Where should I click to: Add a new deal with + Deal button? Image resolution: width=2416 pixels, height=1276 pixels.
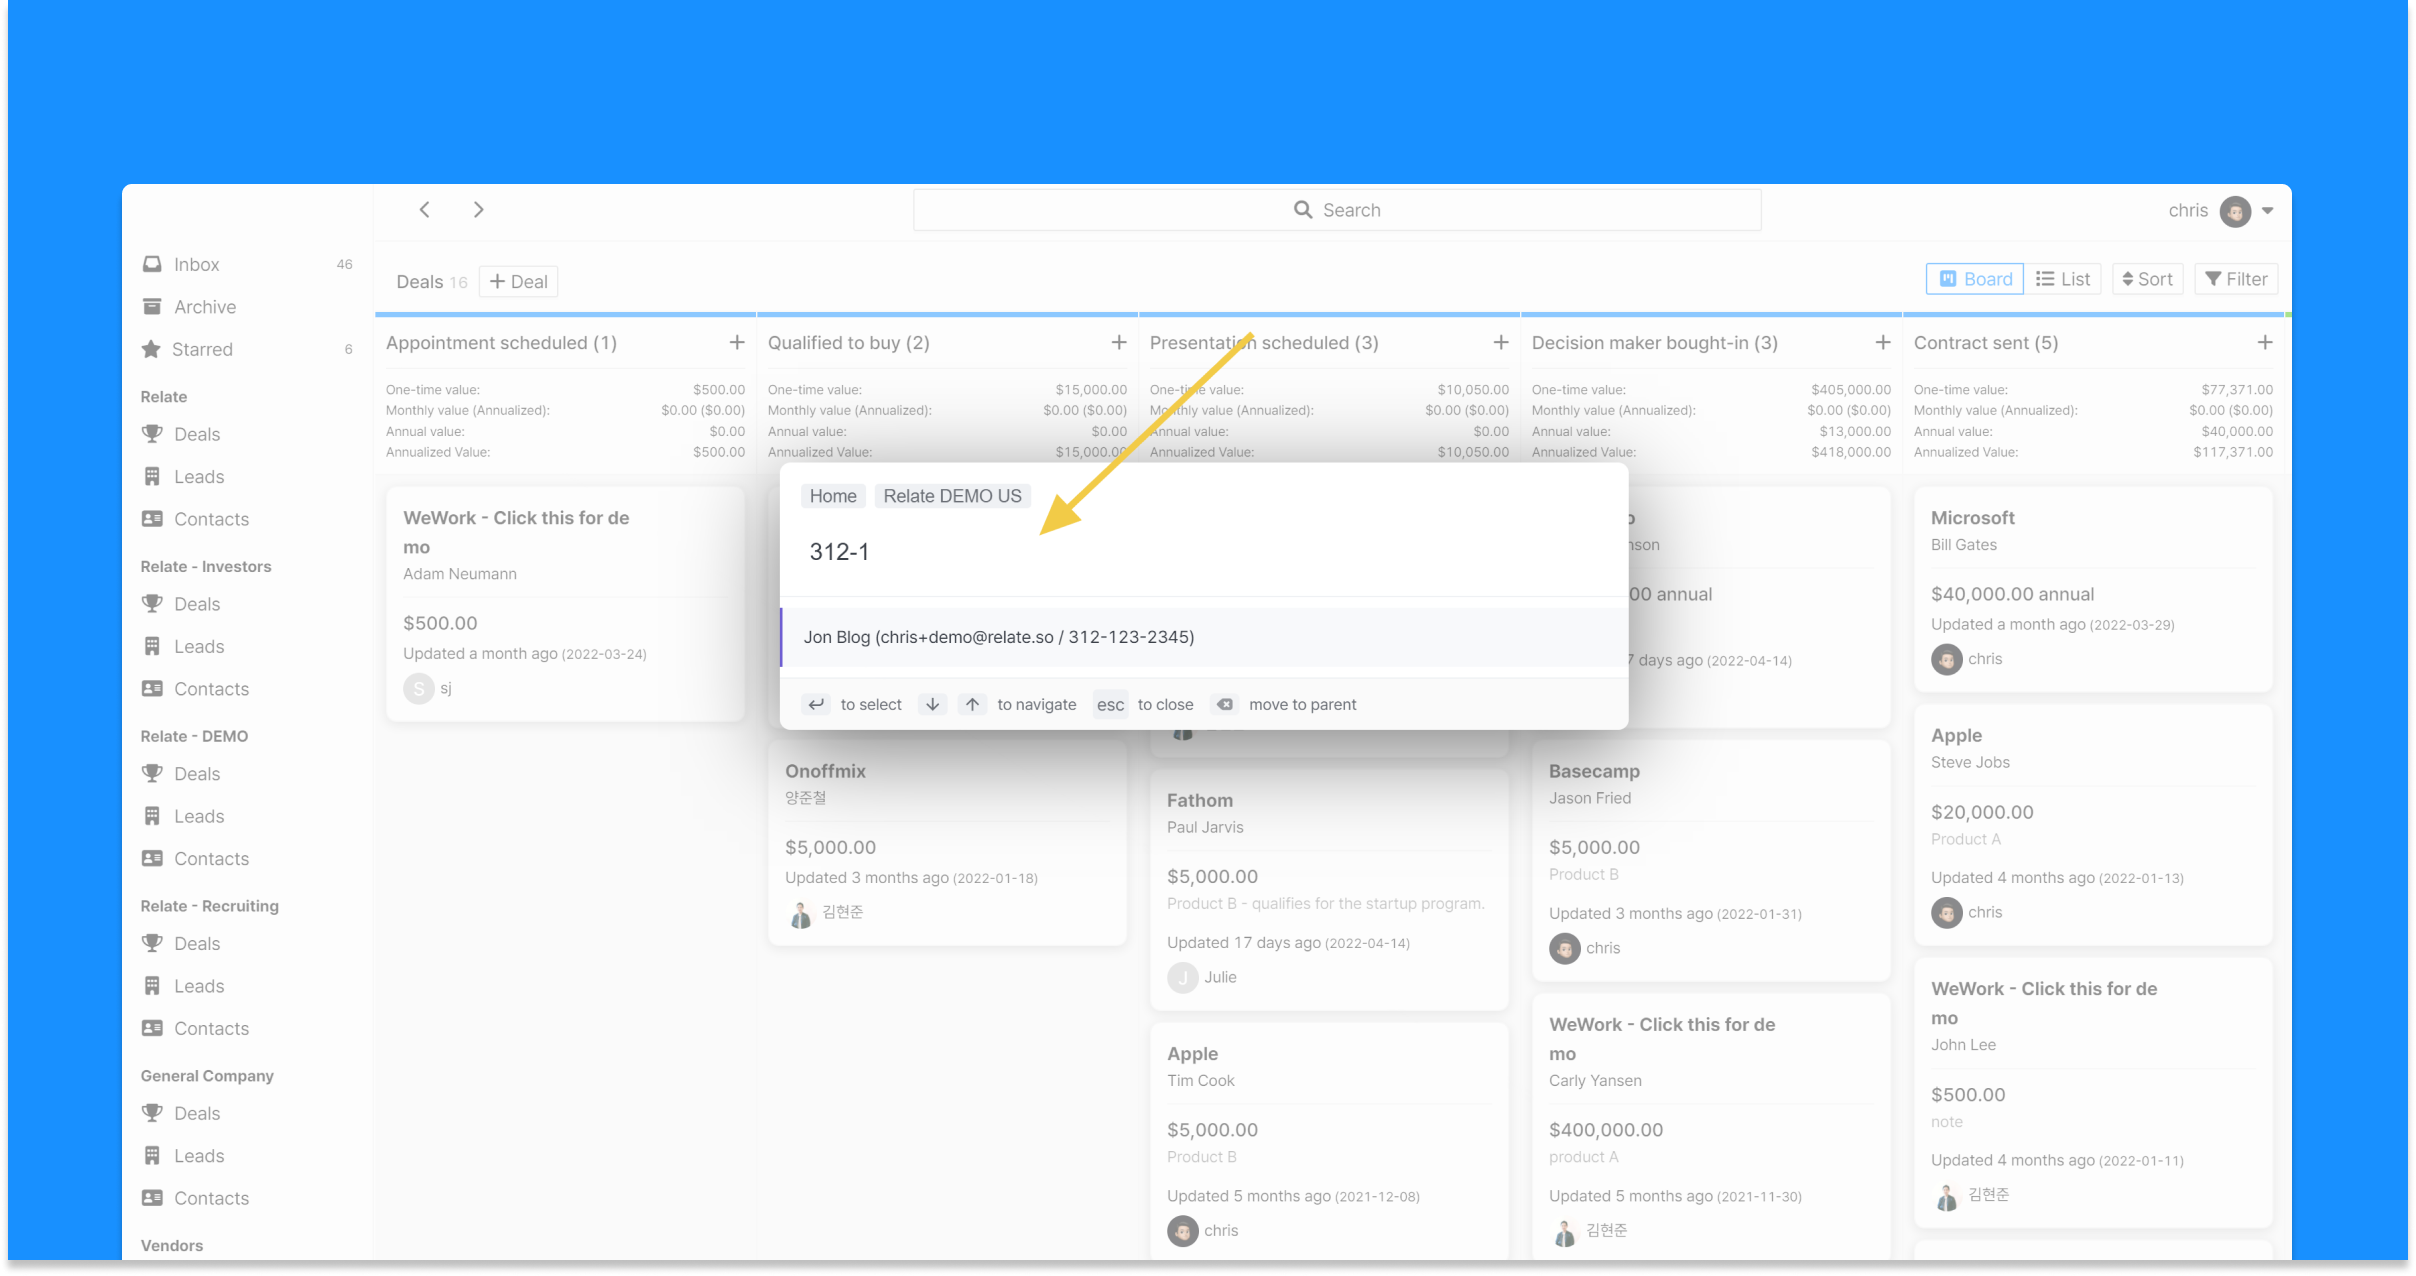[x=518, y=282]
